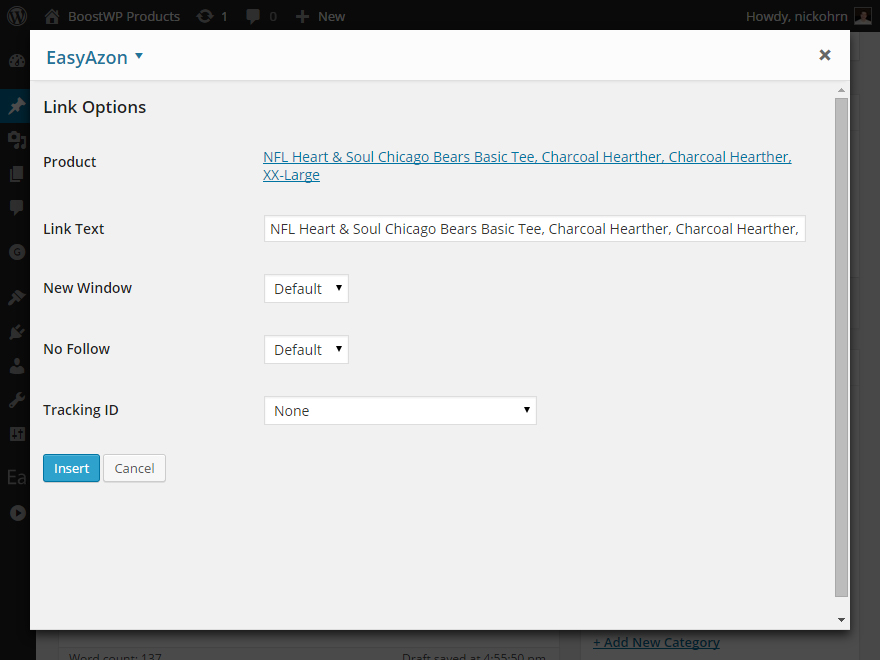Close the EasyAzon dialog

[x=824, y=55]
